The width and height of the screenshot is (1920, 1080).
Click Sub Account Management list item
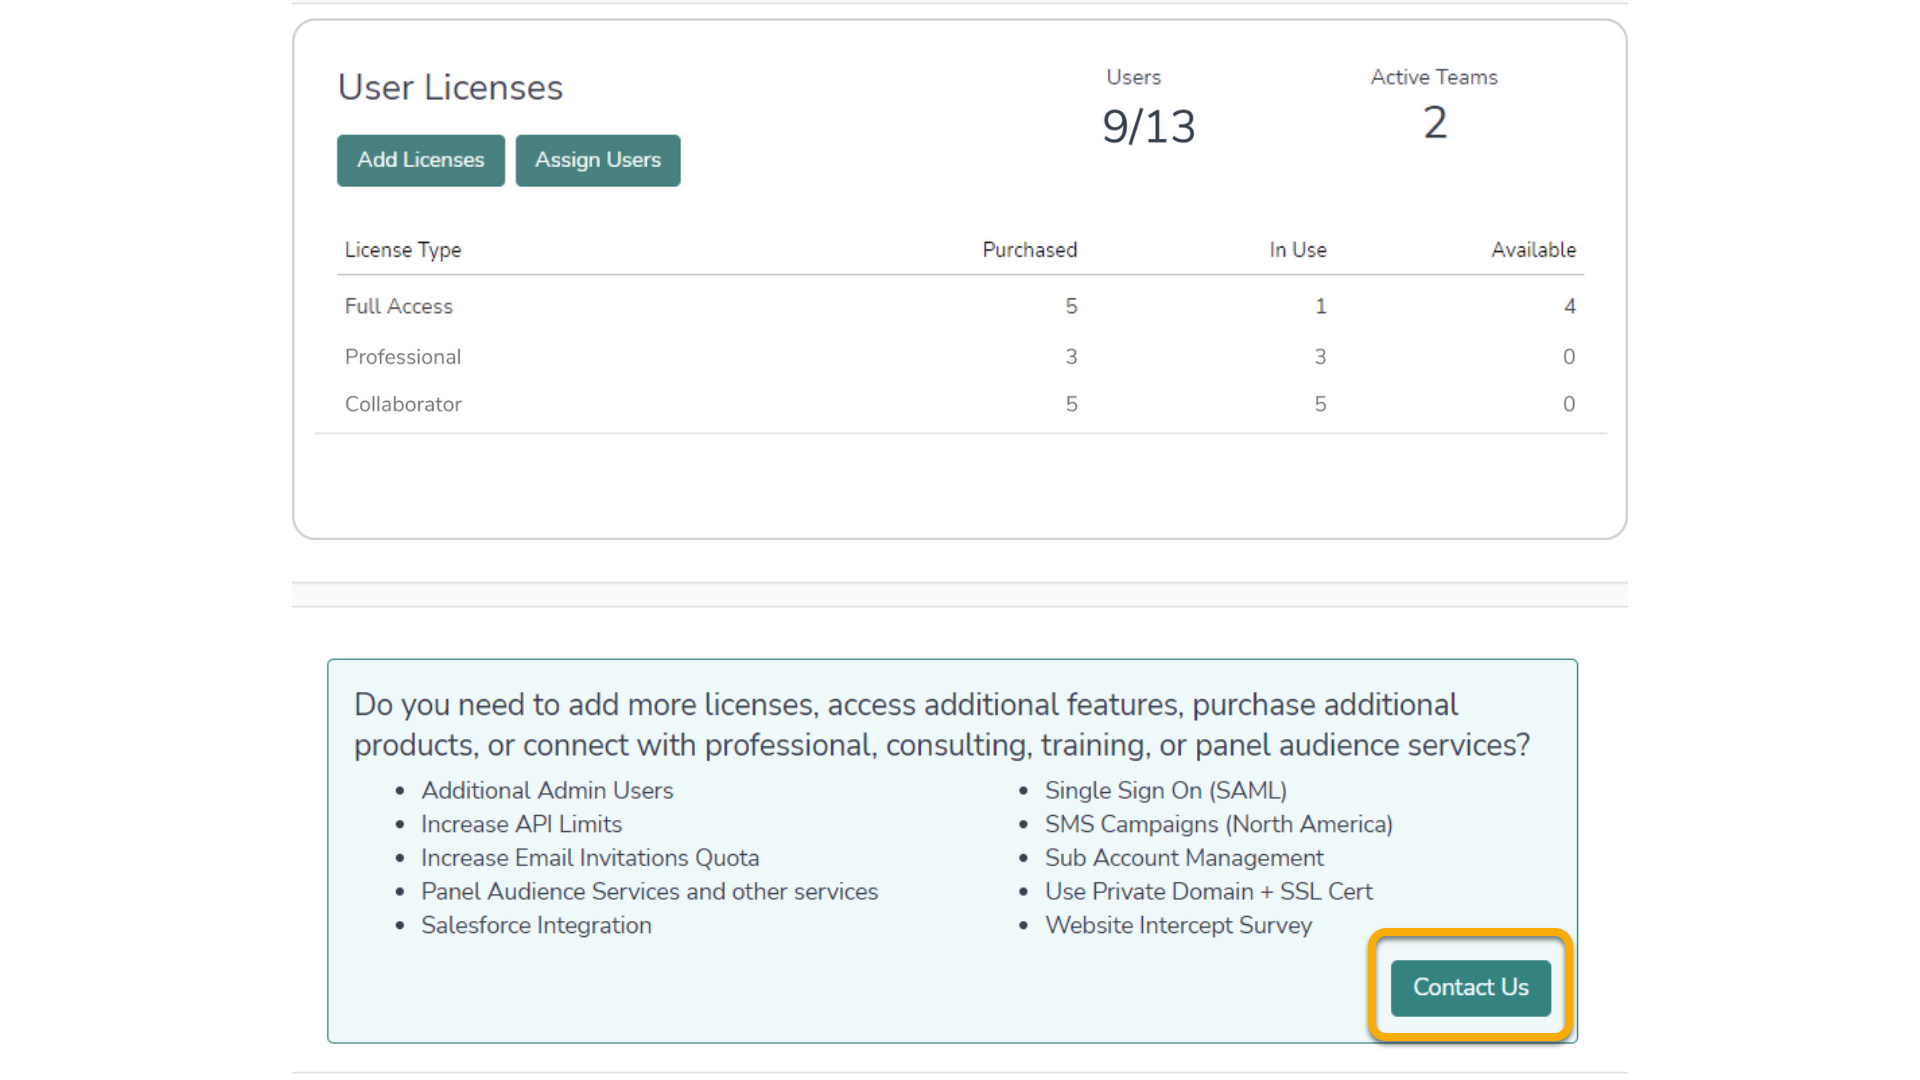click(x=1184, y=858)
